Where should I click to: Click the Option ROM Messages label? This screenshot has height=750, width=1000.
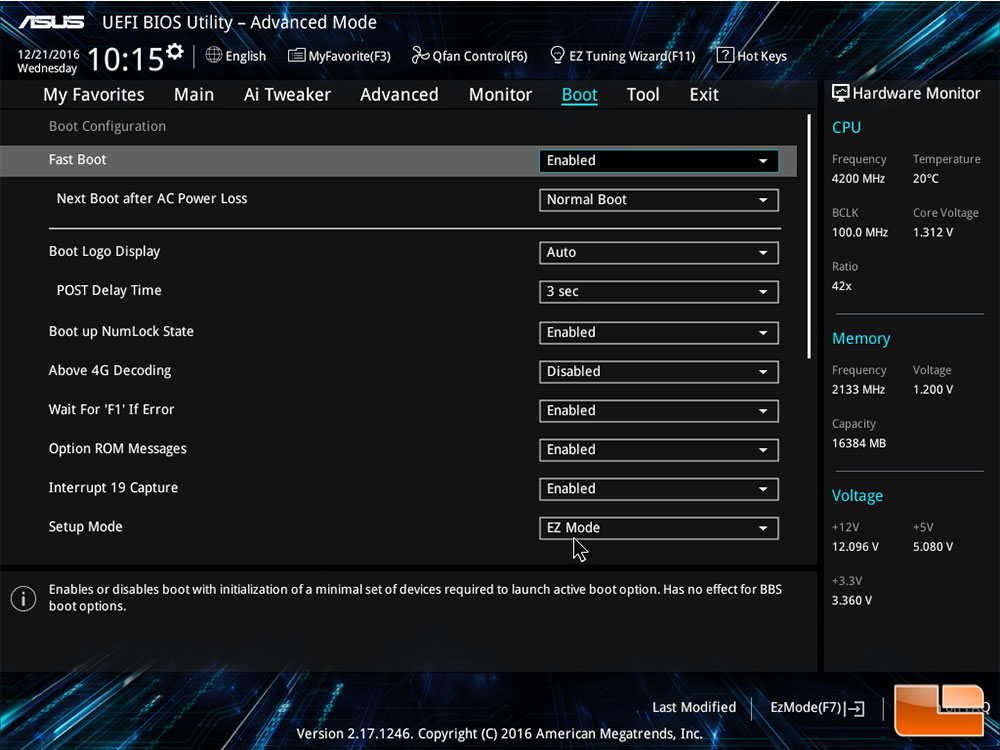pos(117,449)
